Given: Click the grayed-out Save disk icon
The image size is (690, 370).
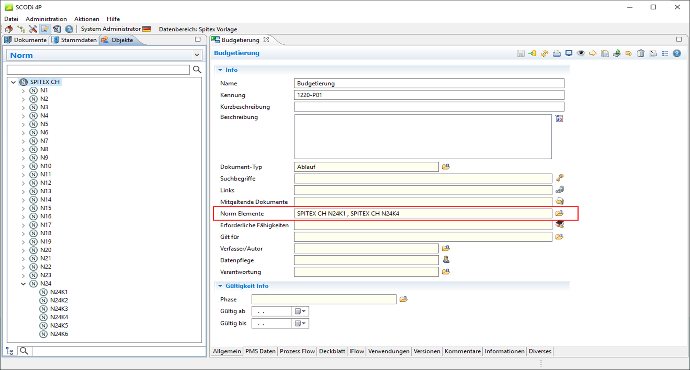Looking at the screenshot, I should point(521,53).
